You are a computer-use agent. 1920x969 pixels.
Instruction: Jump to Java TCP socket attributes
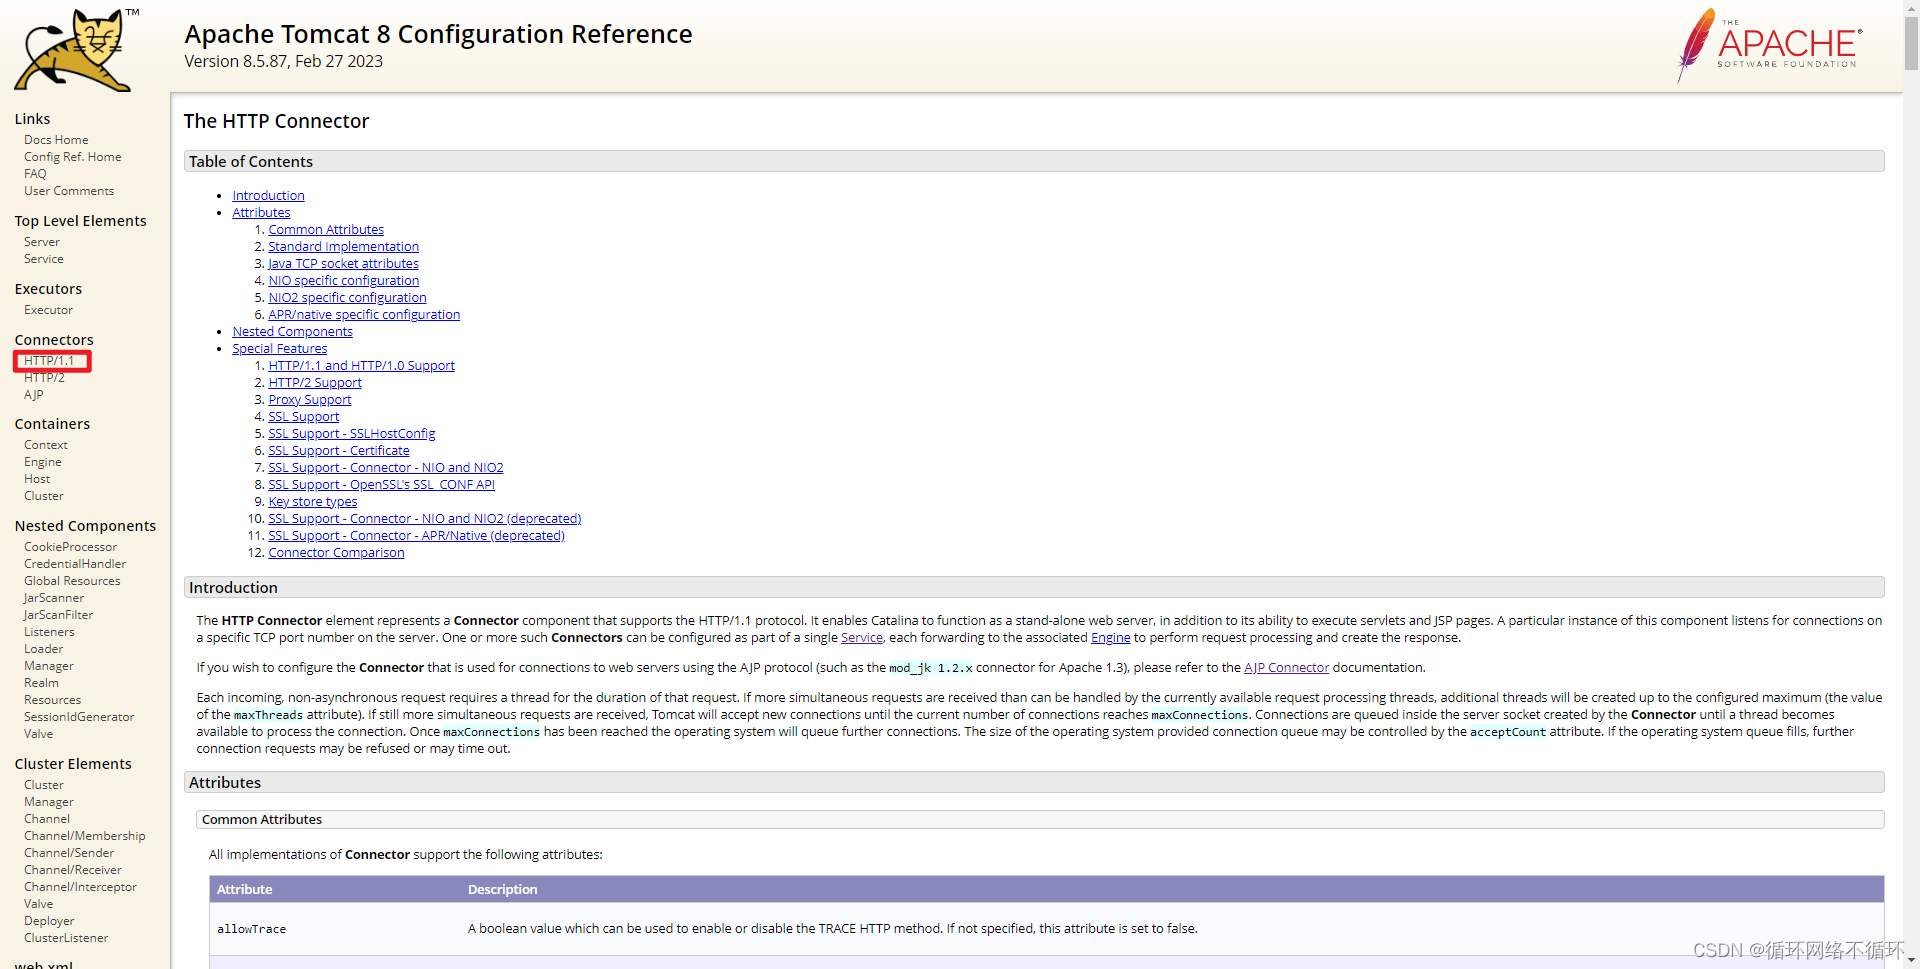(x=343, y=264)
